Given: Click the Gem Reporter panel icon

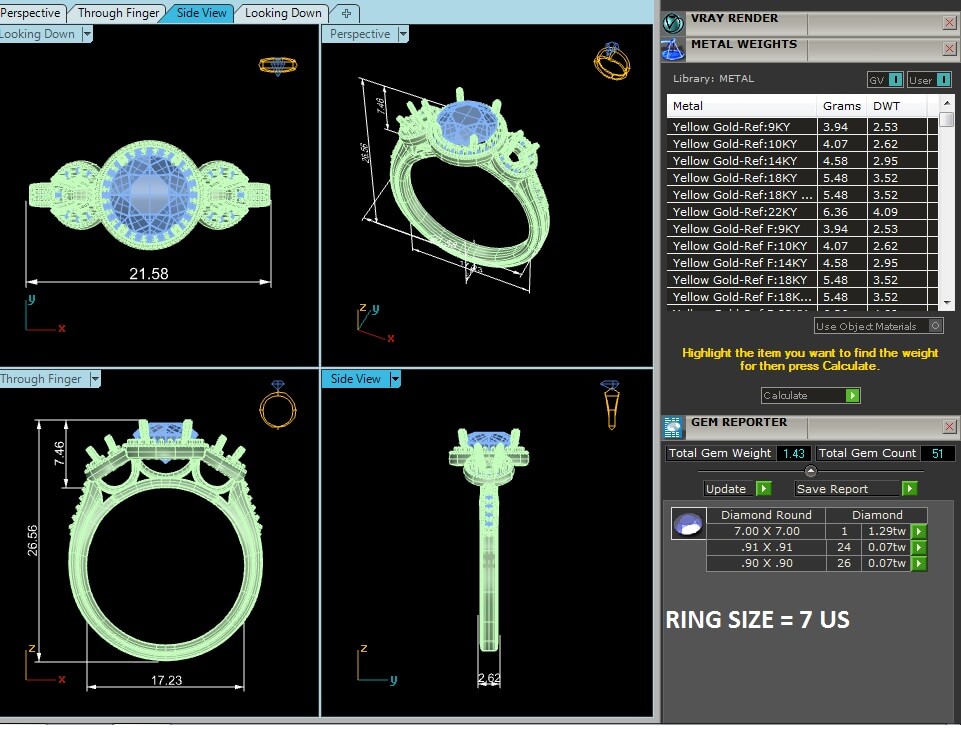Looking at the screenshot, I should click(674, 427).
